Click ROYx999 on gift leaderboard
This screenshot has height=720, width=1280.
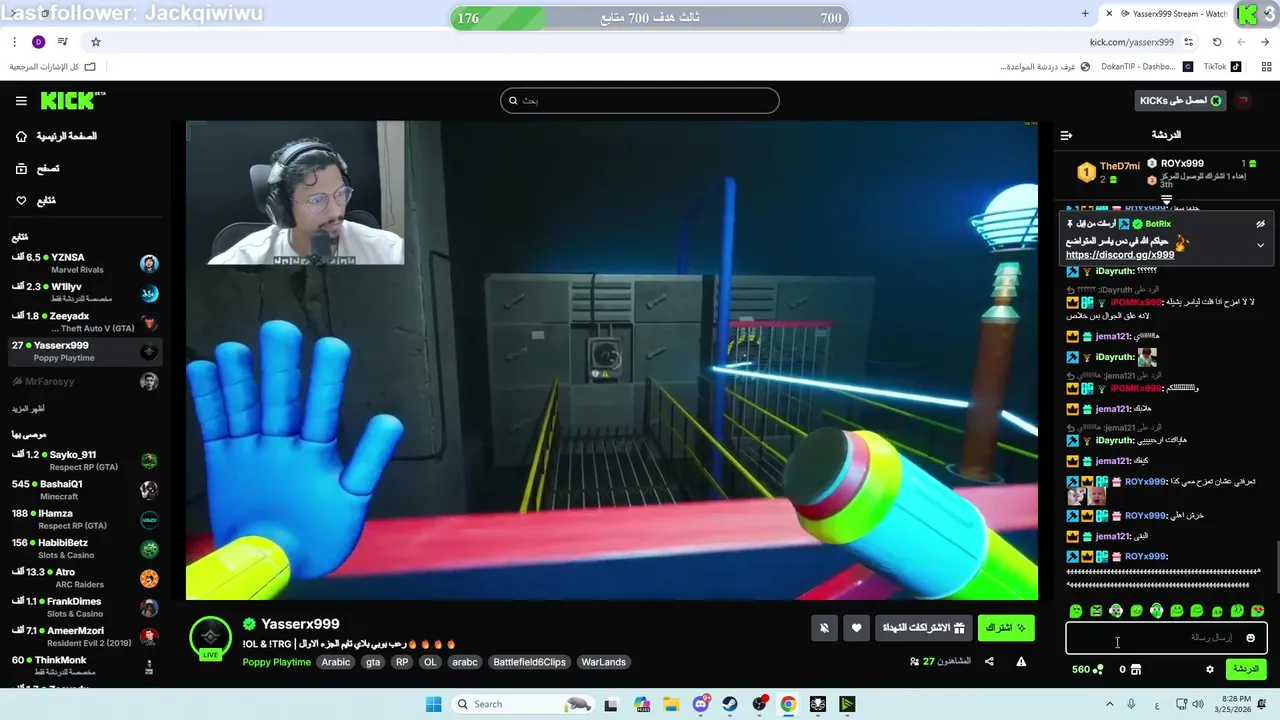point(1182,163)
